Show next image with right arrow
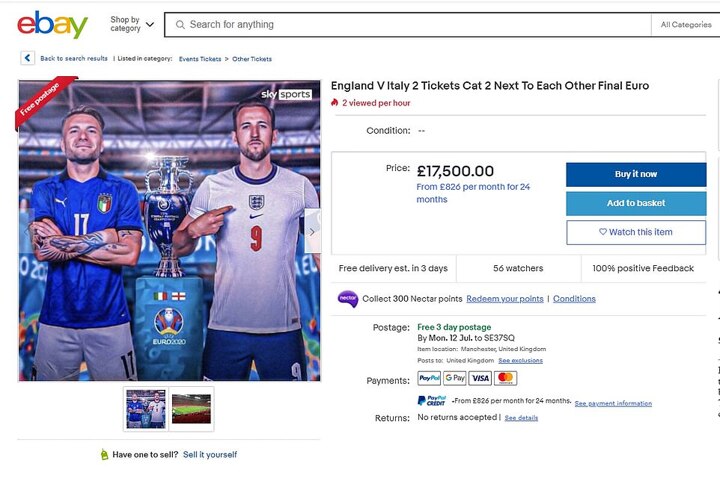Screen dimensions: 720x484 312,231
